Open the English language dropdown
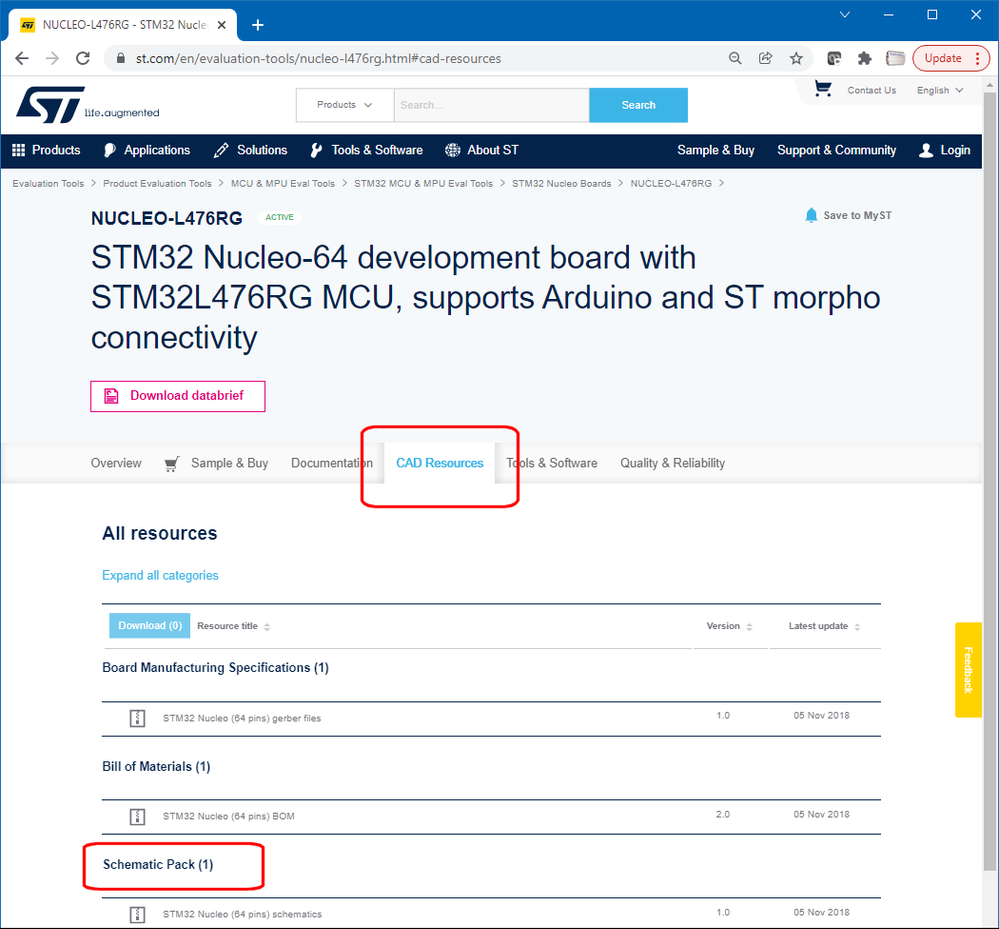The image size is (999, 929). pyautogui.click(x=940, y=90)
